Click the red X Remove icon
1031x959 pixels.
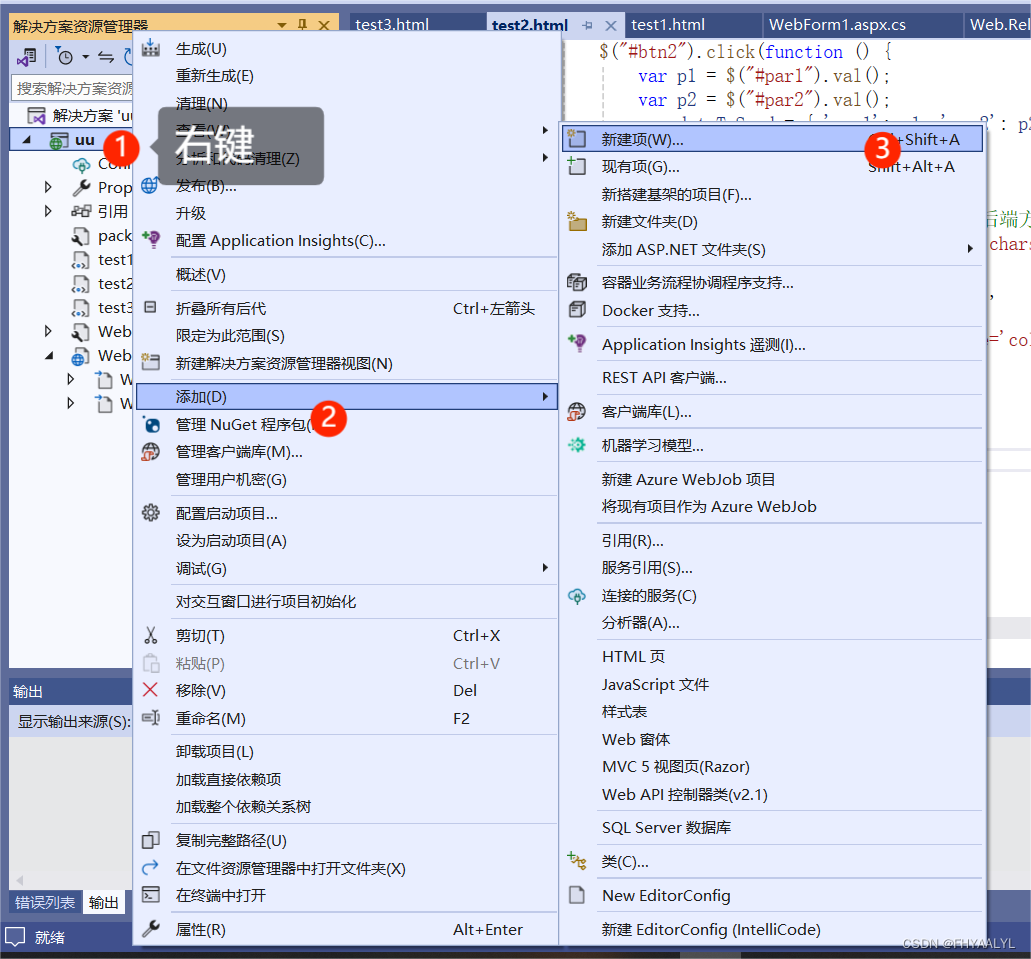click(151, 689)
